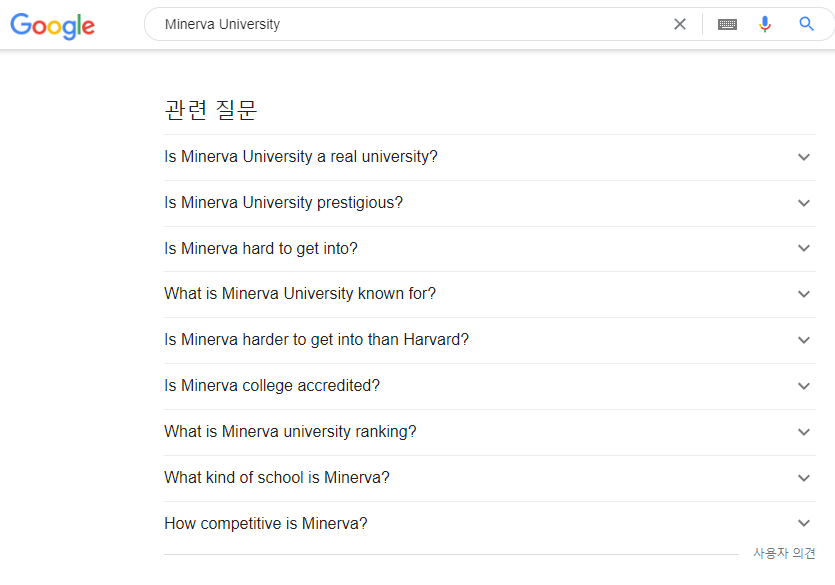
Task: Click the 사용자 의견 feedback link
Action: (784, 553)
